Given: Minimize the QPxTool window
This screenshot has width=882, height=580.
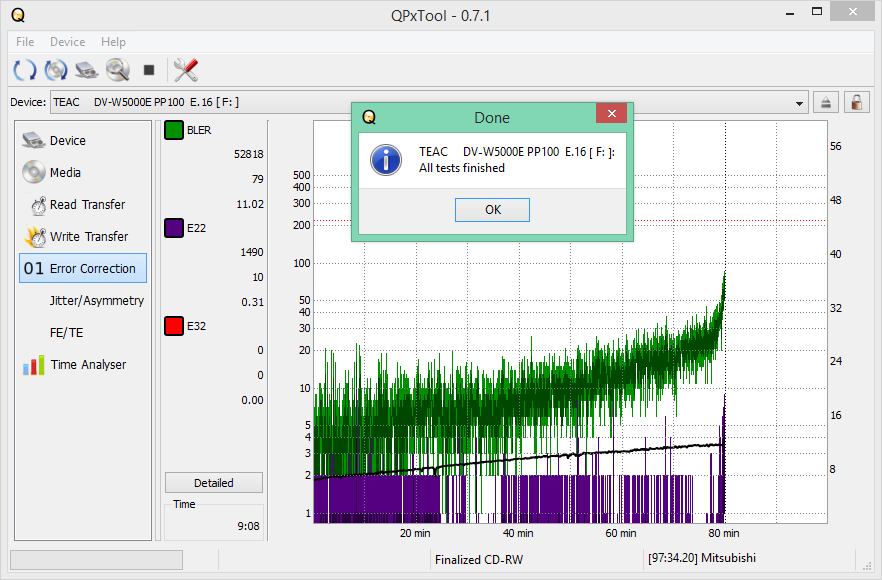Looking at the screenshot, I should point(790,12).
